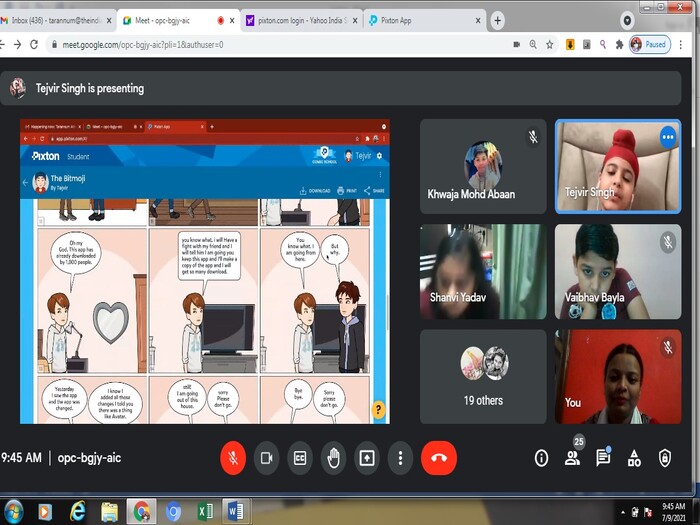
Task: Open meeting details info icon
Action: (542, 458)
